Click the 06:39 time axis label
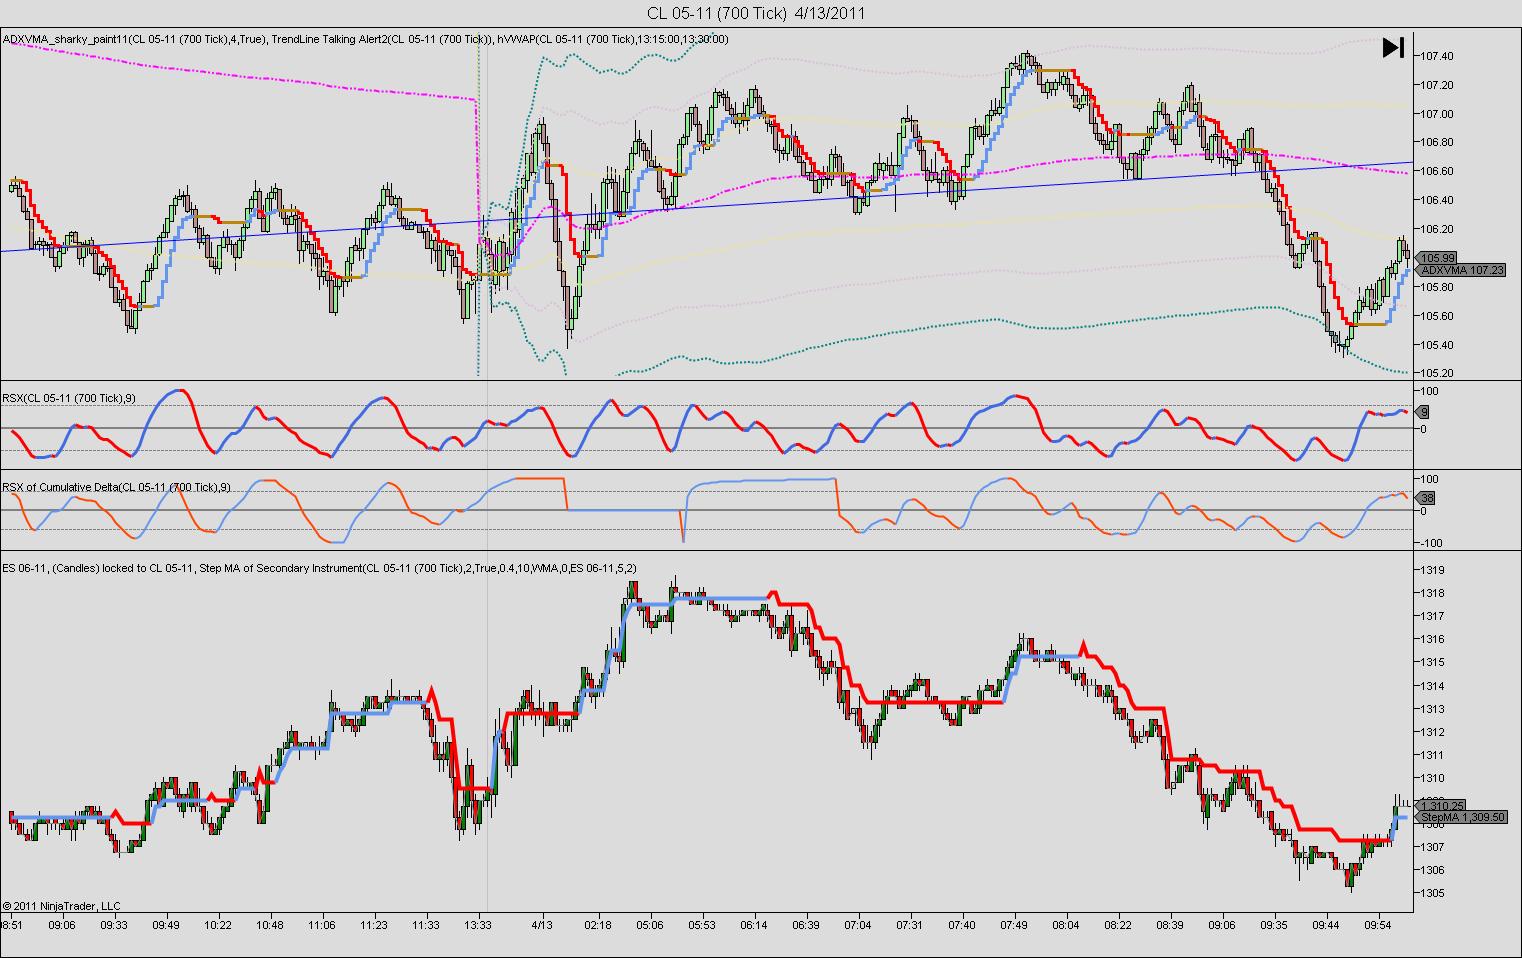Screen dimensions: 1522x958 point(806,925)
